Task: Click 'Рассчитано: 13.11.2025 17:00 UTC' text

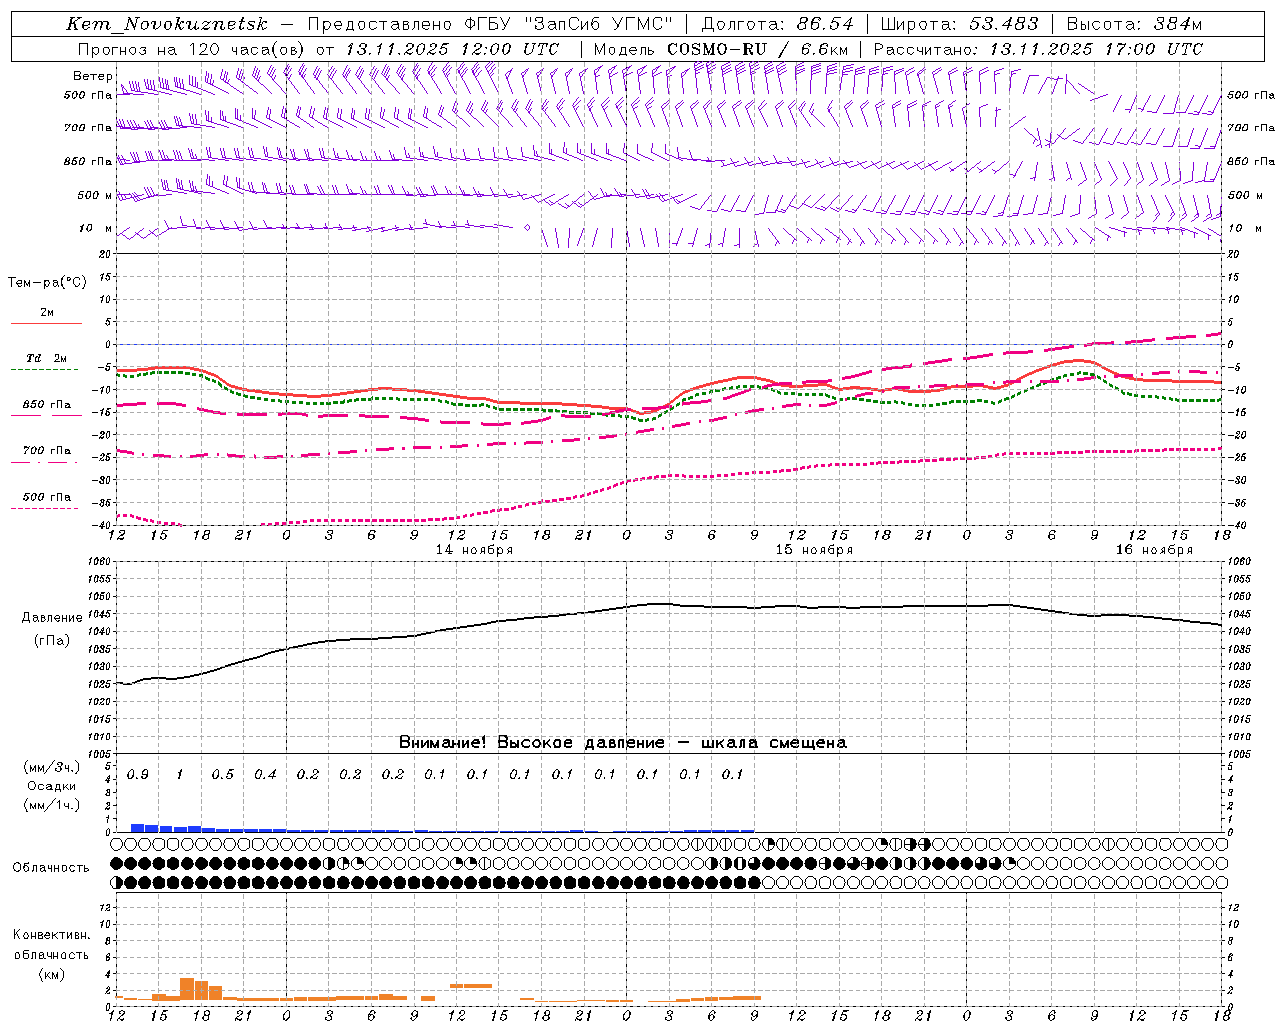Action: click(x=1038, y=49)
